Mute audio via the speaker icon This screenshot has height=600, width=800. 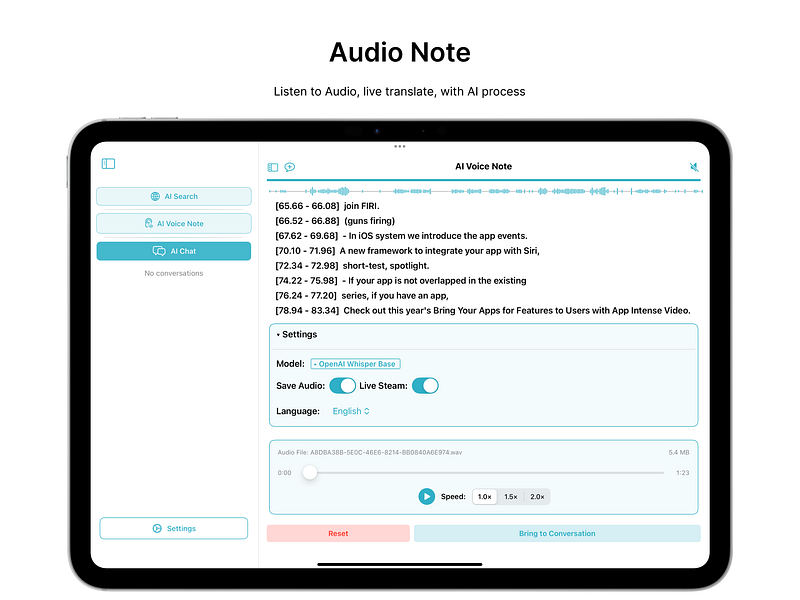(692, 166)
